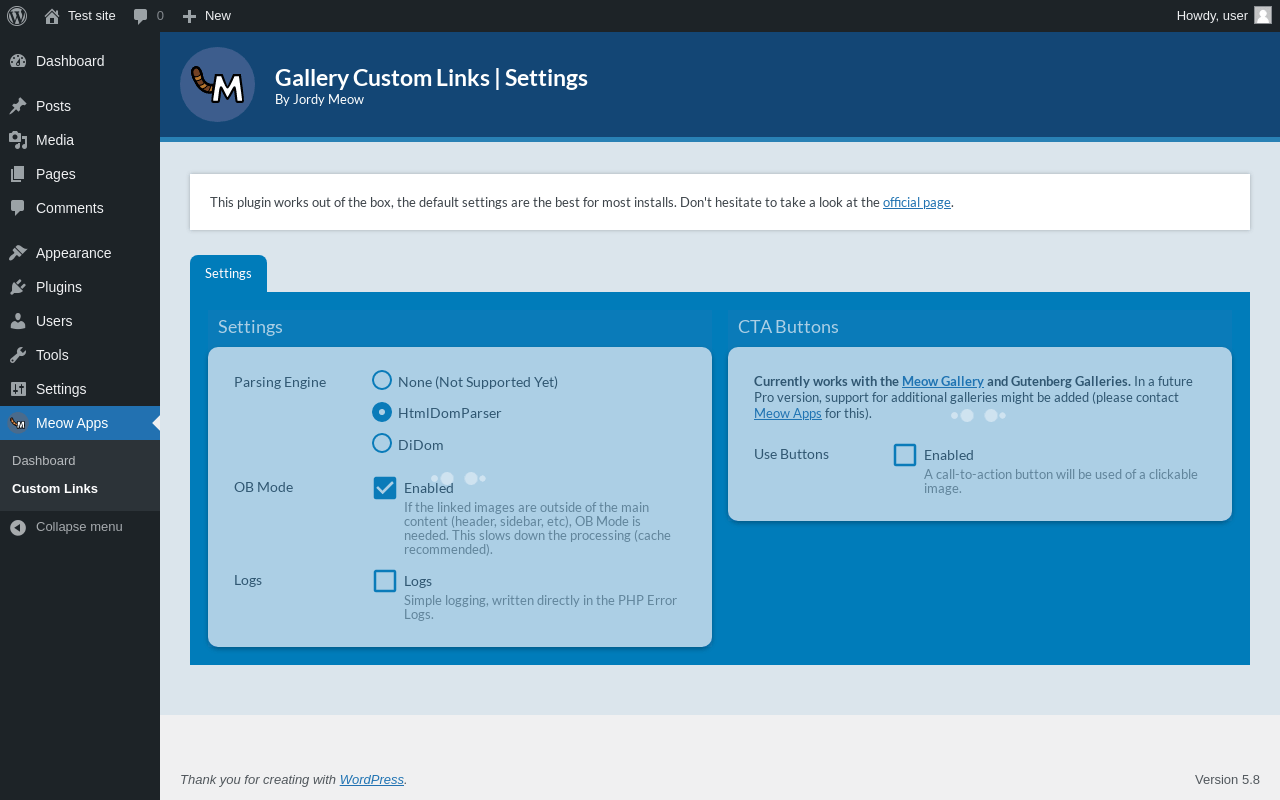Image resolution: width=1280 pixels, height=800 pixels.
Task: Follow the official page link
Action: tap(916, 202)
